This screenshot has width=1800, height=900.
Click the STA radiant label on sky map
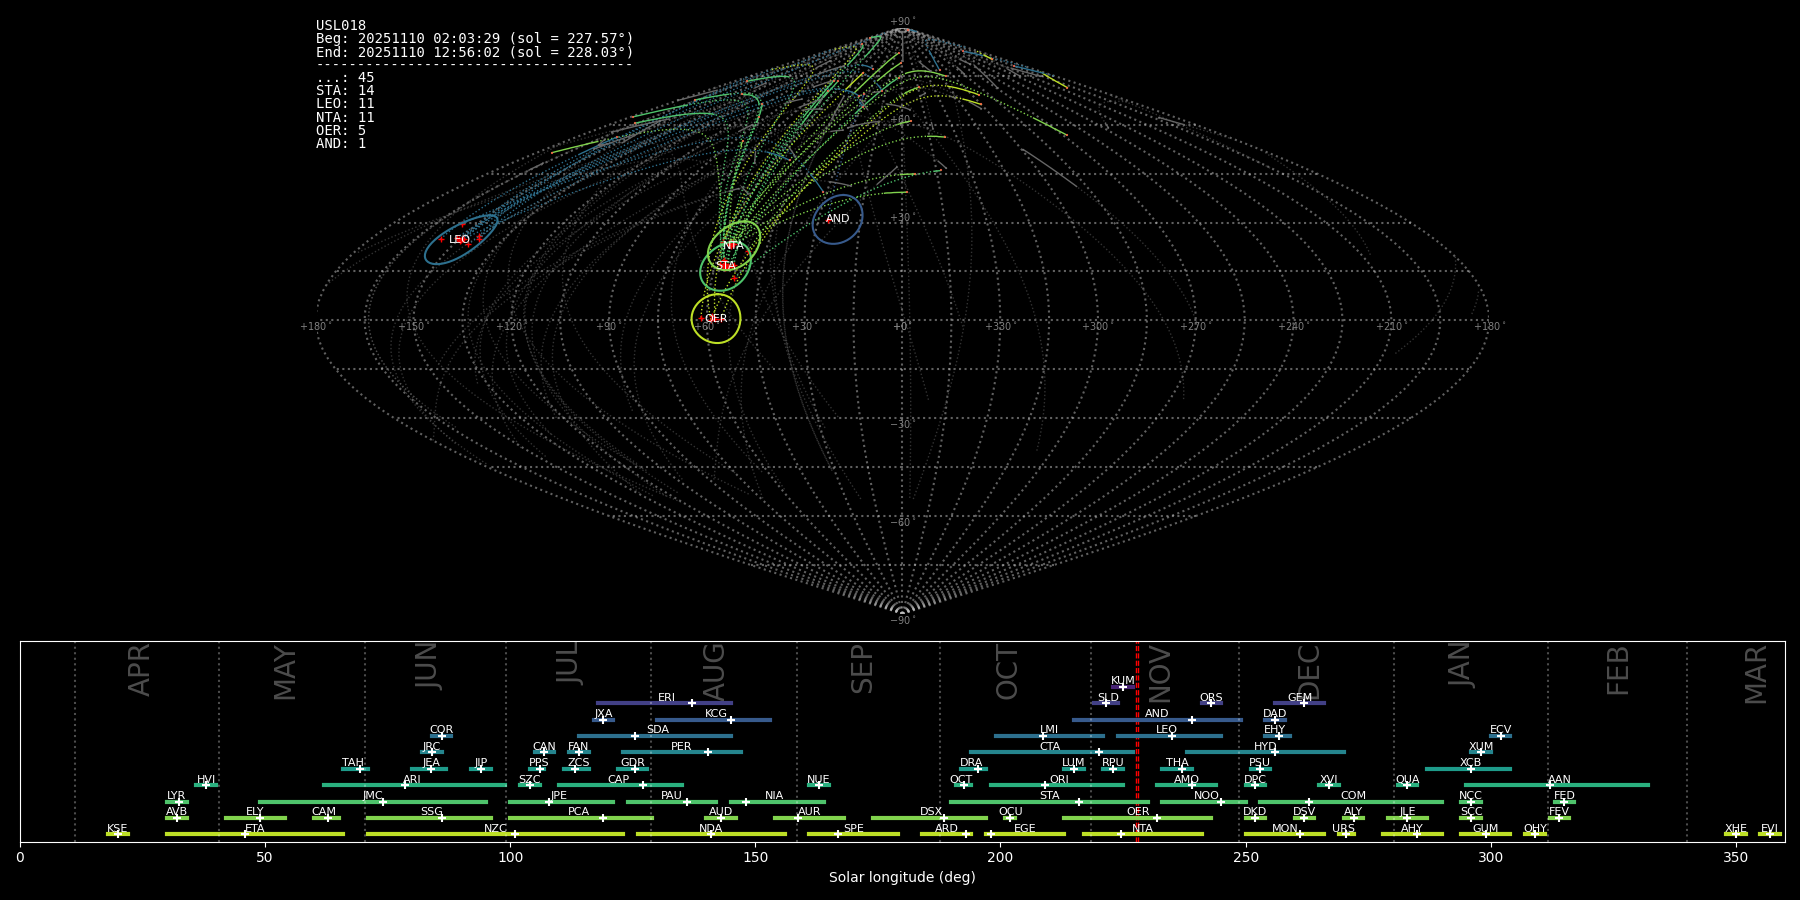tap(726, 265)
